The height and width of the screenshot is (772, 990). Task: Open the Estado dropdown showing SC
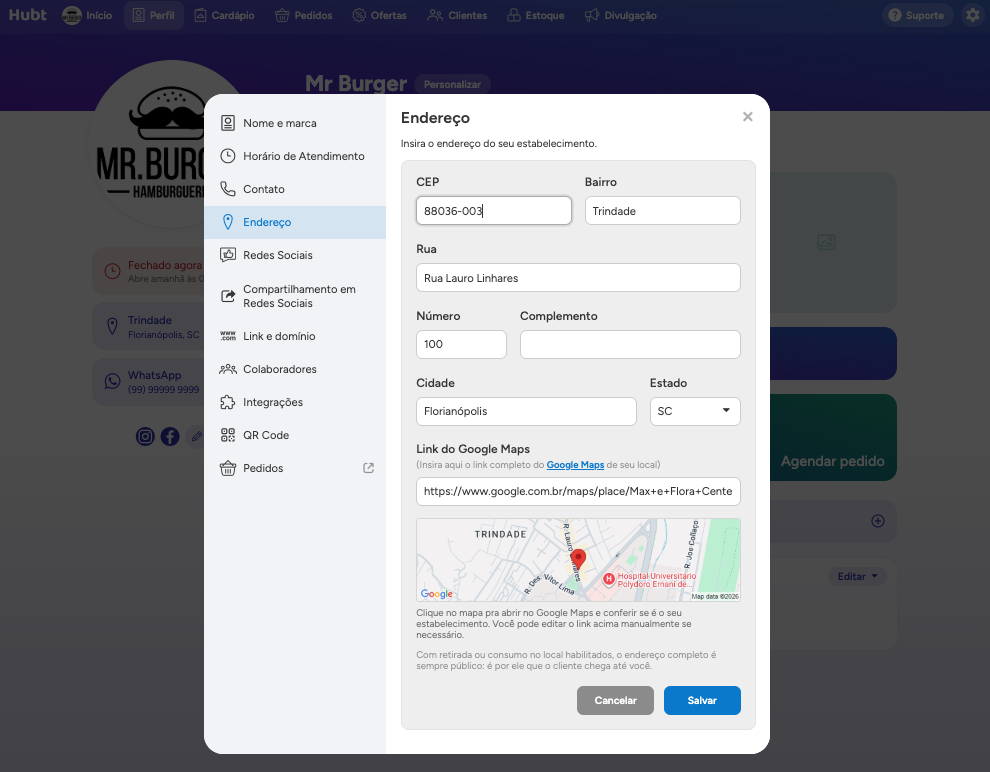tap(695, 411)
